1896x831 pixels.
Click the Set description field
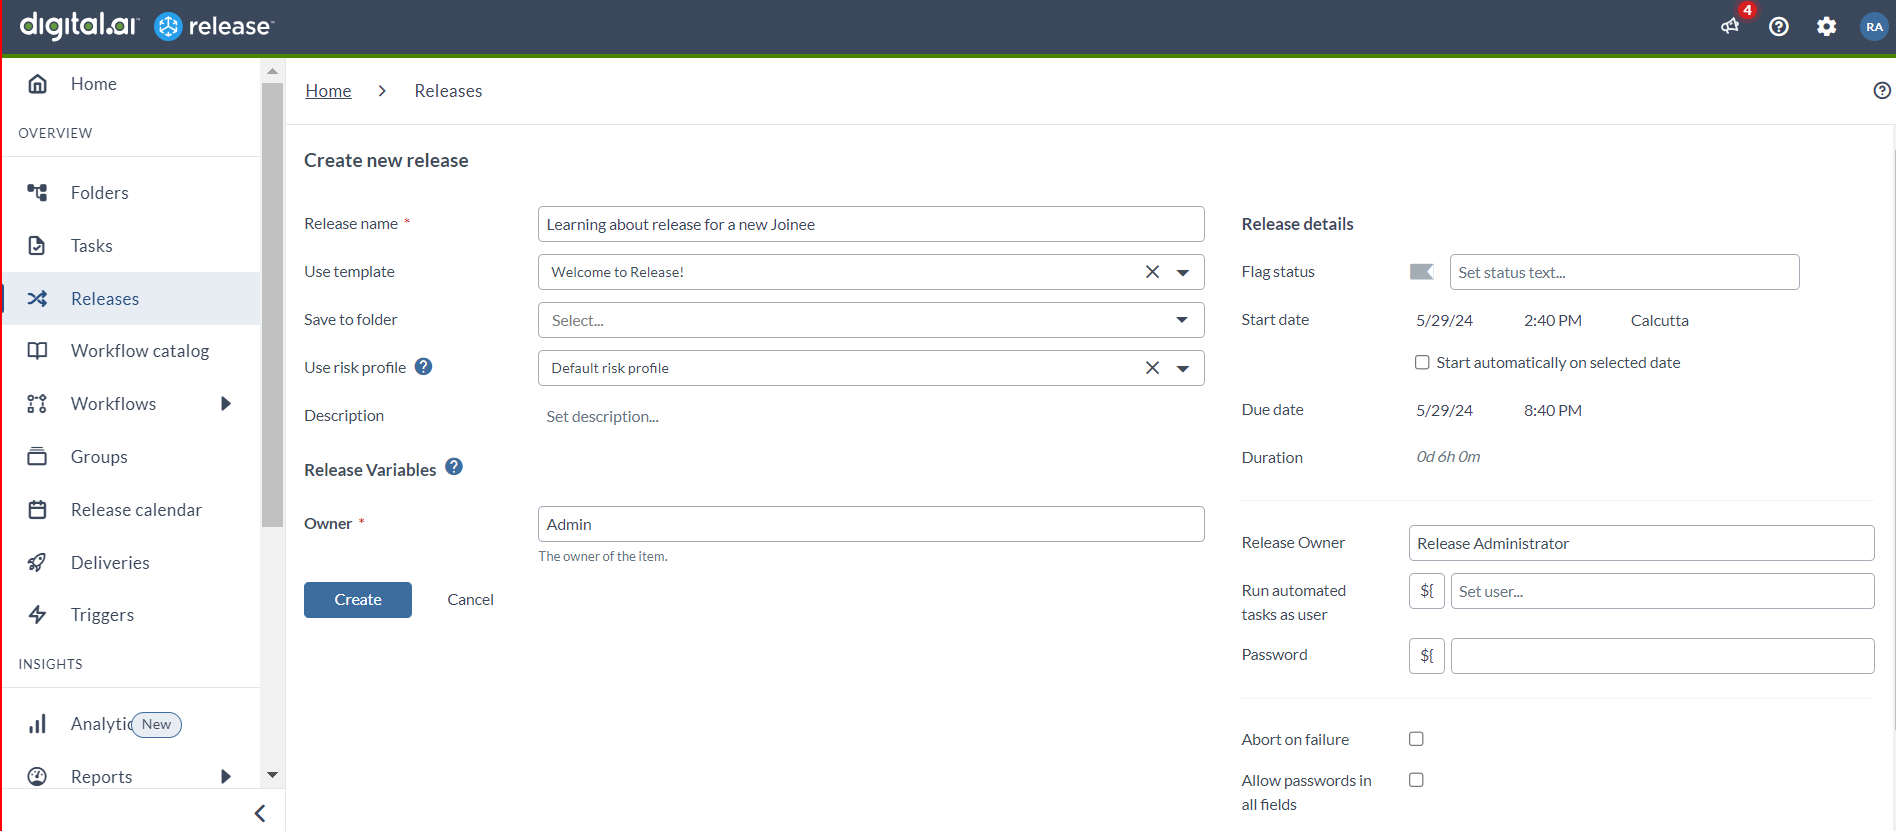coord(871,416)
